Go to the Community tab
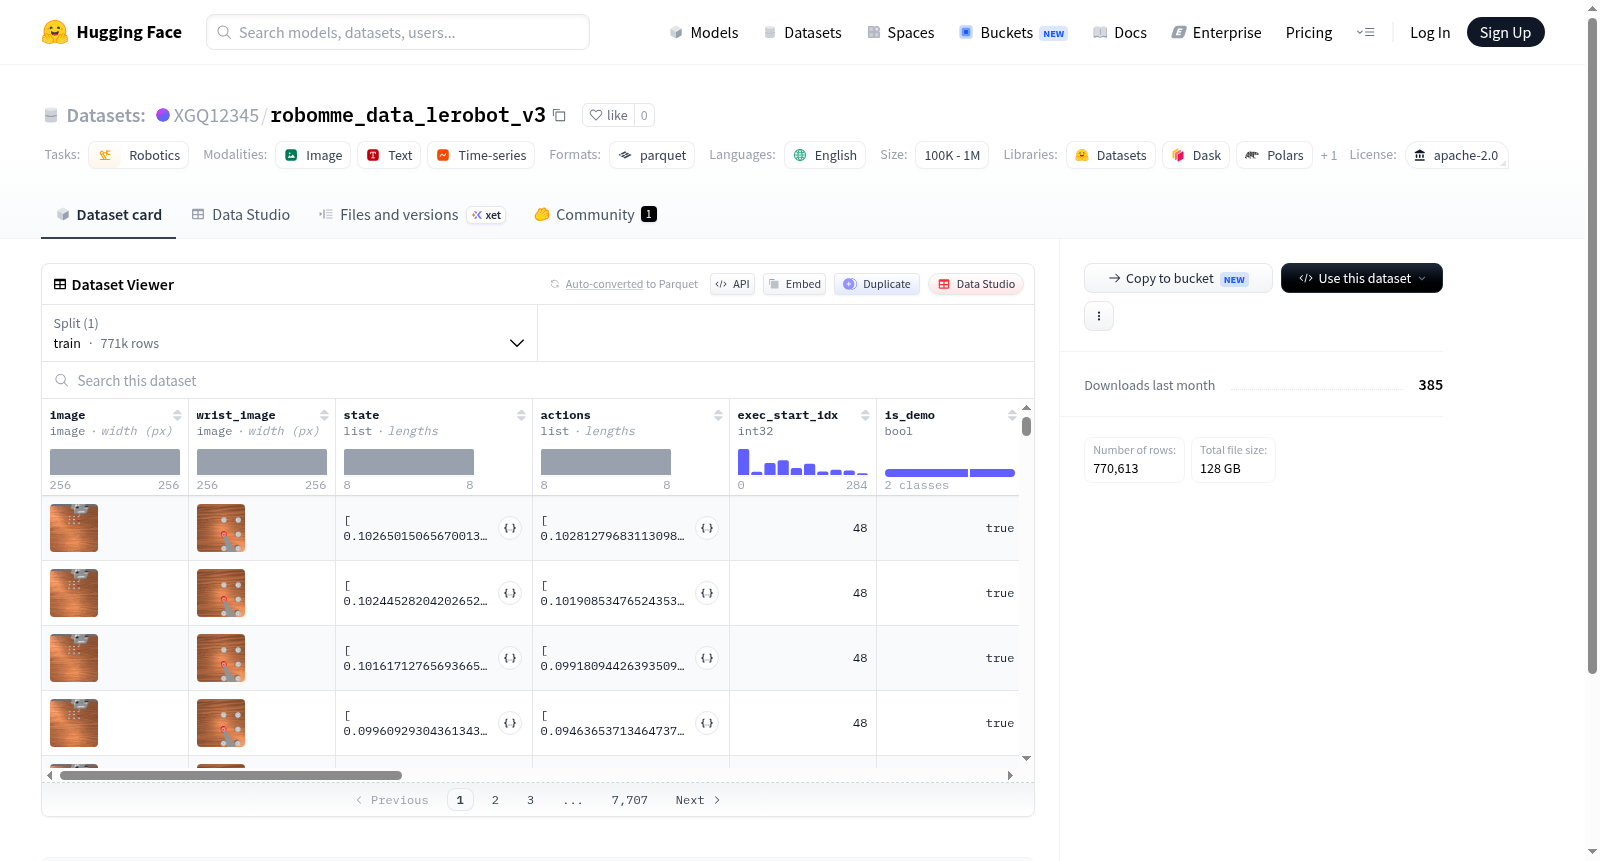This screenshot has width=1600, height=861. click(x=595, y=214)
